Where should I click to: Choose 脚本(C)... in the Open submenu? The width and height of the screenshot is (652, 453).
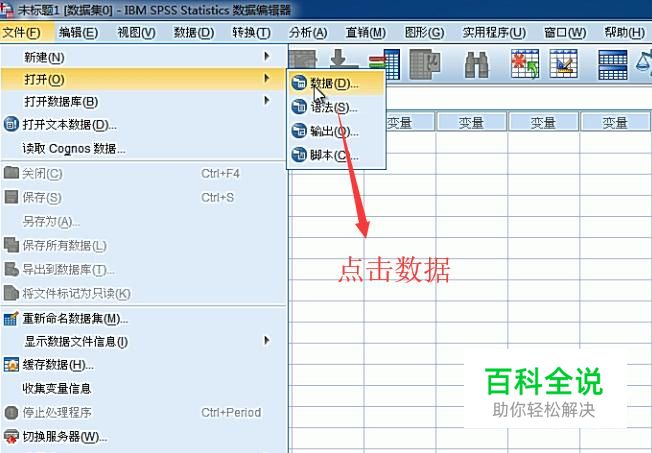point(336,155)
